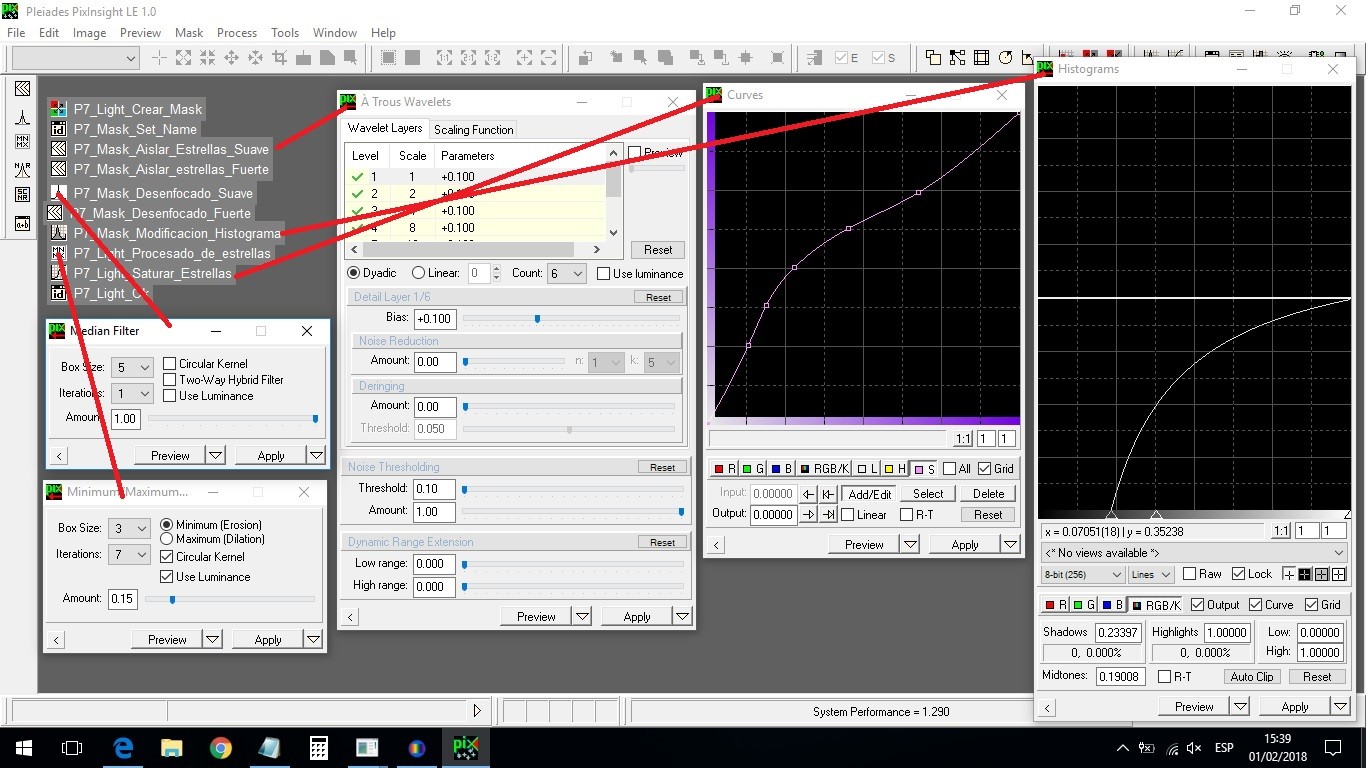The width and height of the screenshot is (1368, 768).
Task: Open the Chrome taskbar icon
Action: (x=221, y=748)
